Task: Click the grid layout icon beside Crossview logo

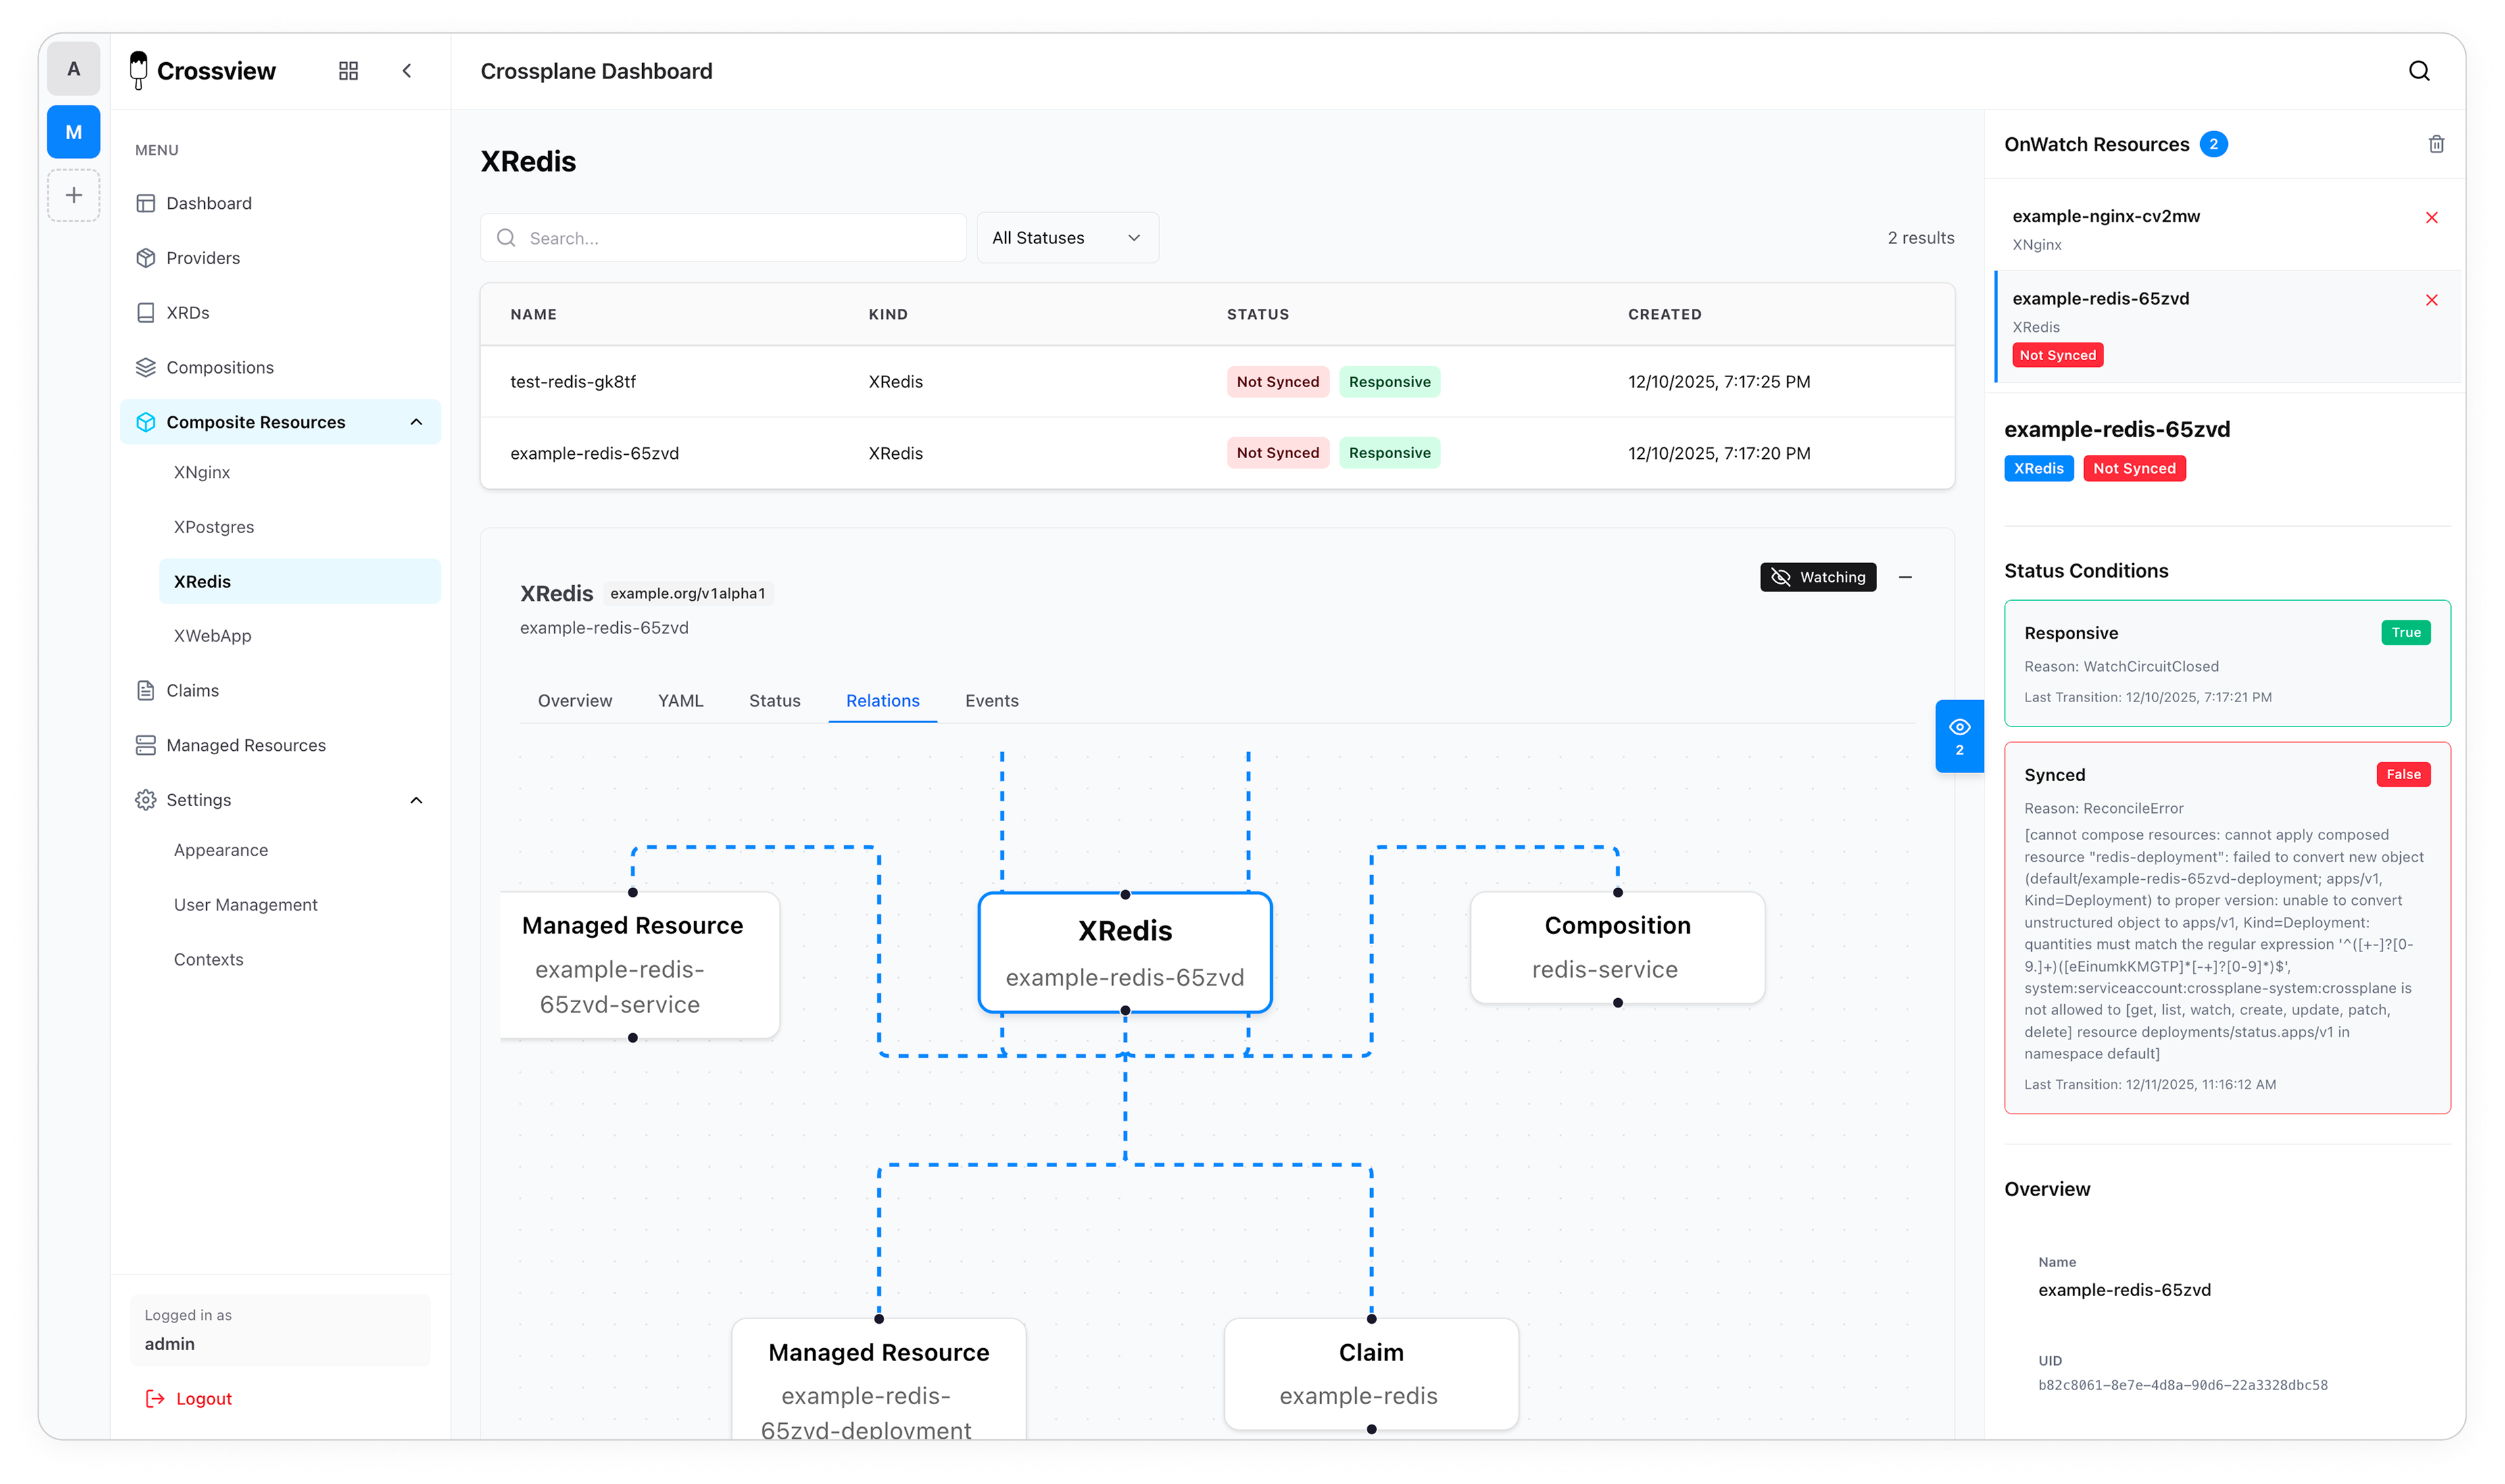Action: (348, 70)
